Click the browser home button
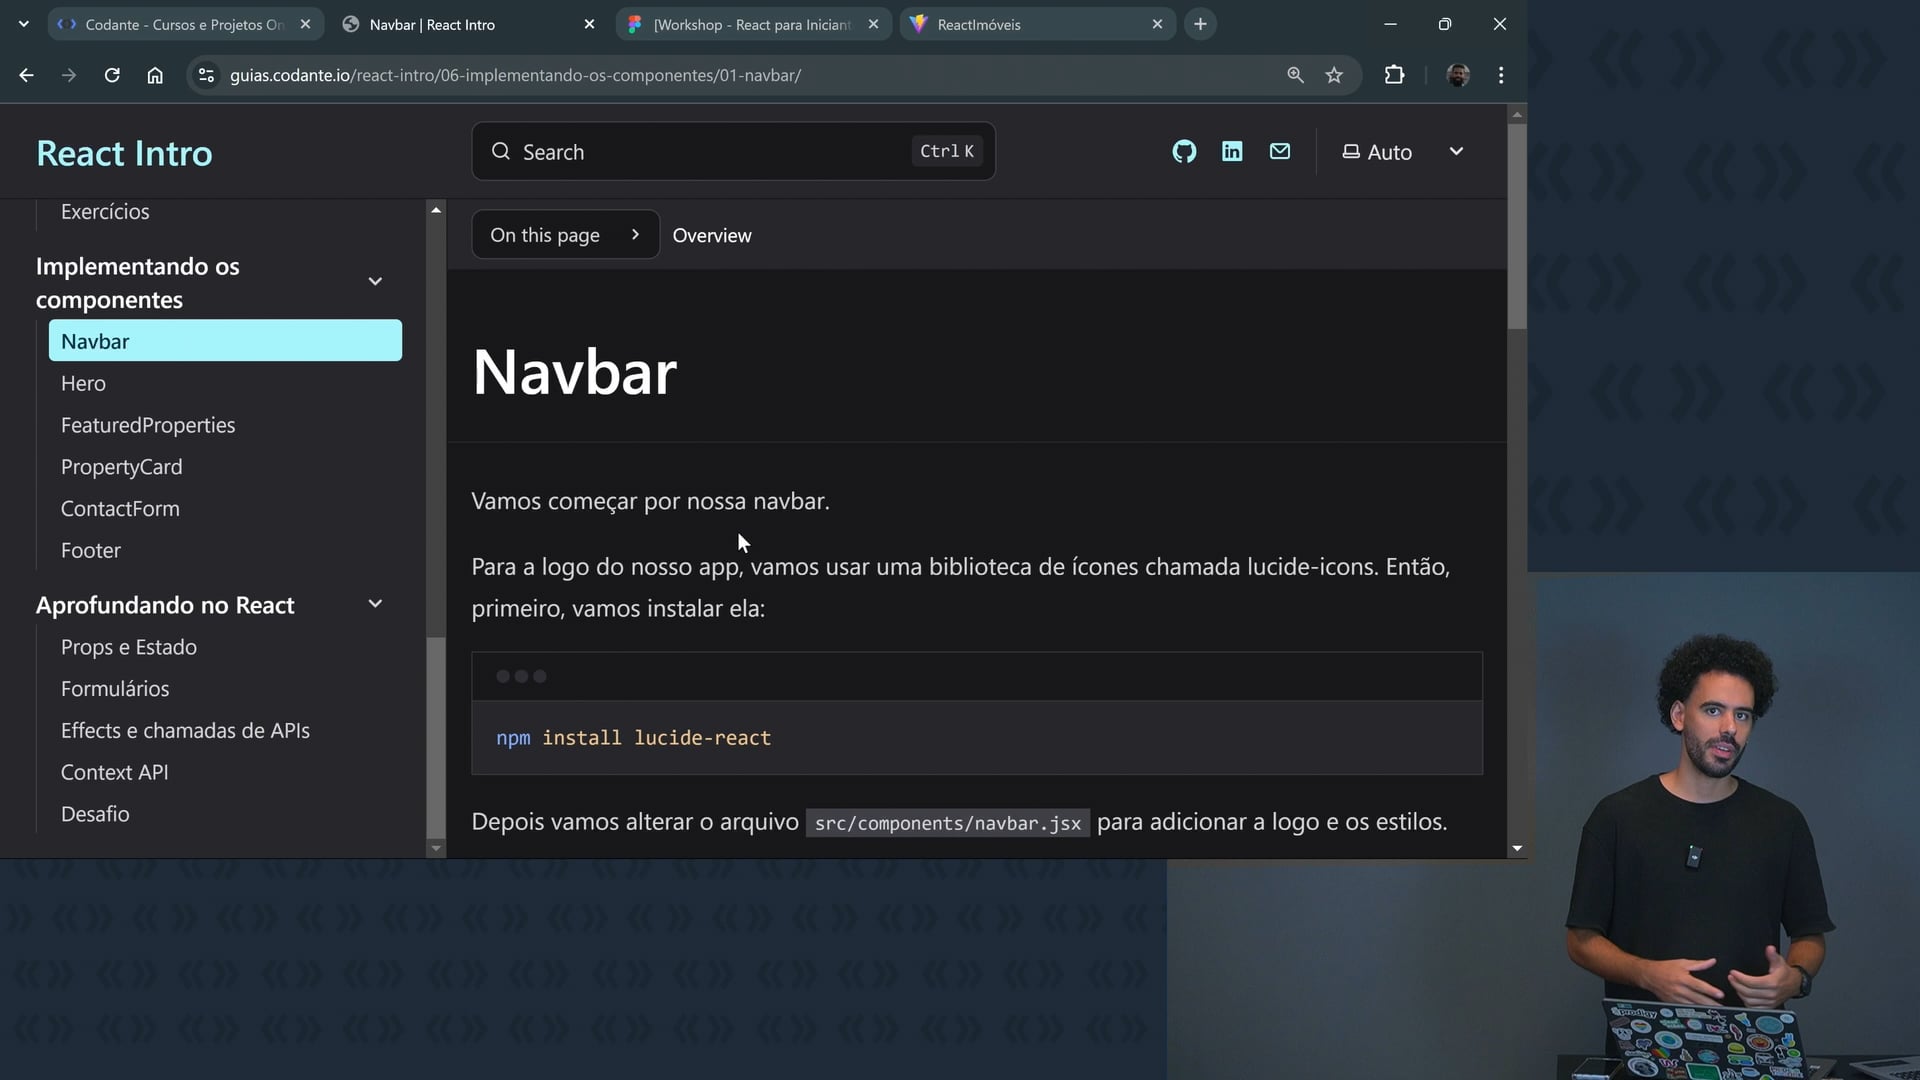Screen dimensions: 1920x1080 pyautogui.click(x=155, y=75)
